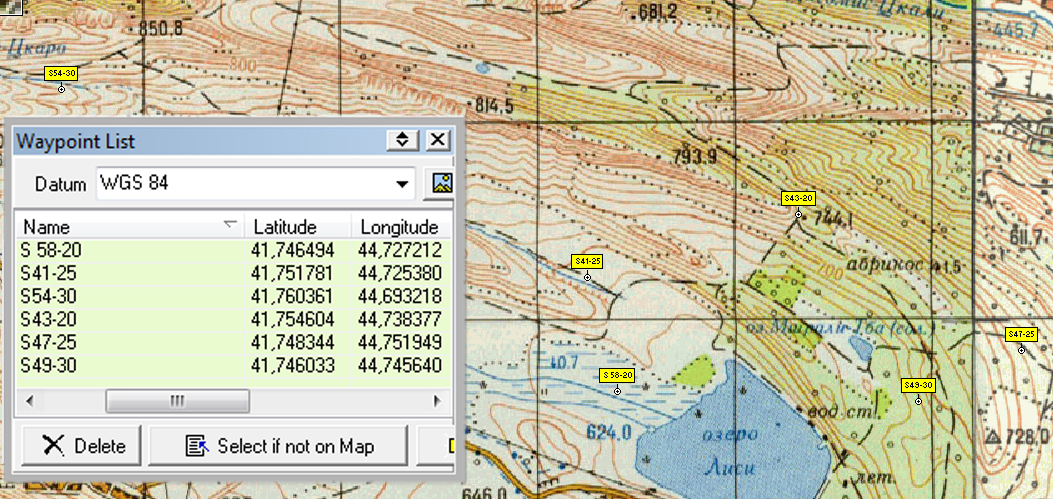This screenshot has height=499, width=1053.
Task: Click the S47-25 waypoint marker on map
Action: 1021,349
